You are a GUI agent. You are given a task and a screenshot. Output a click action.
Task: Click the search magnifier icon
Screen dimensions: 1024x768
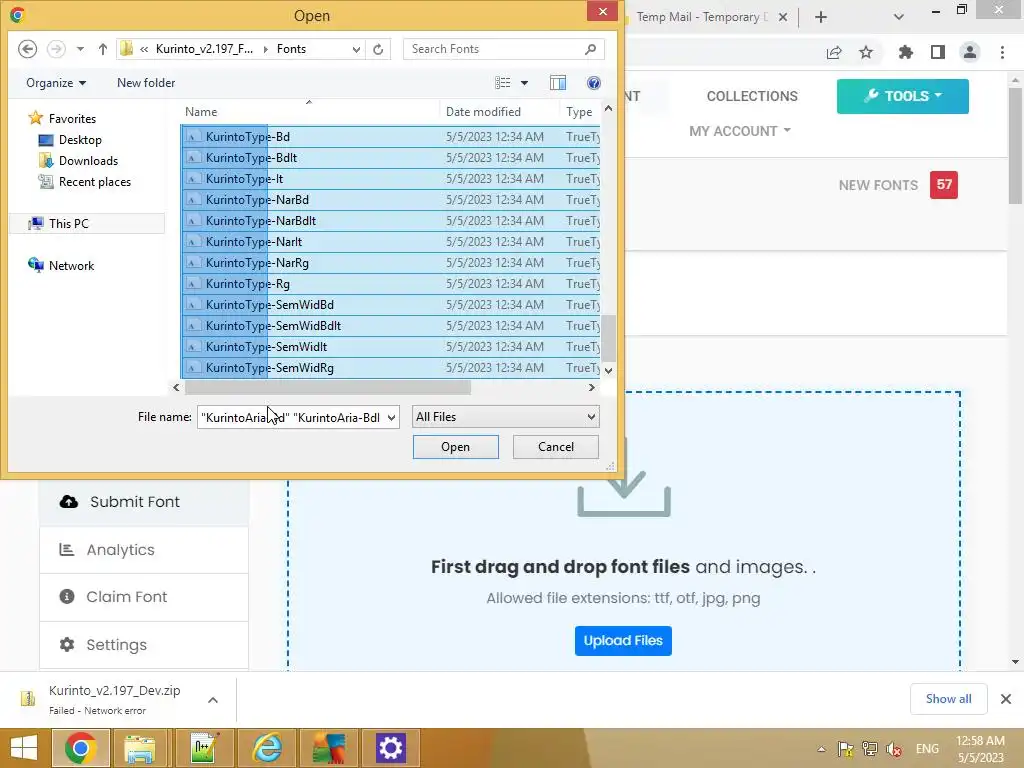590,49
